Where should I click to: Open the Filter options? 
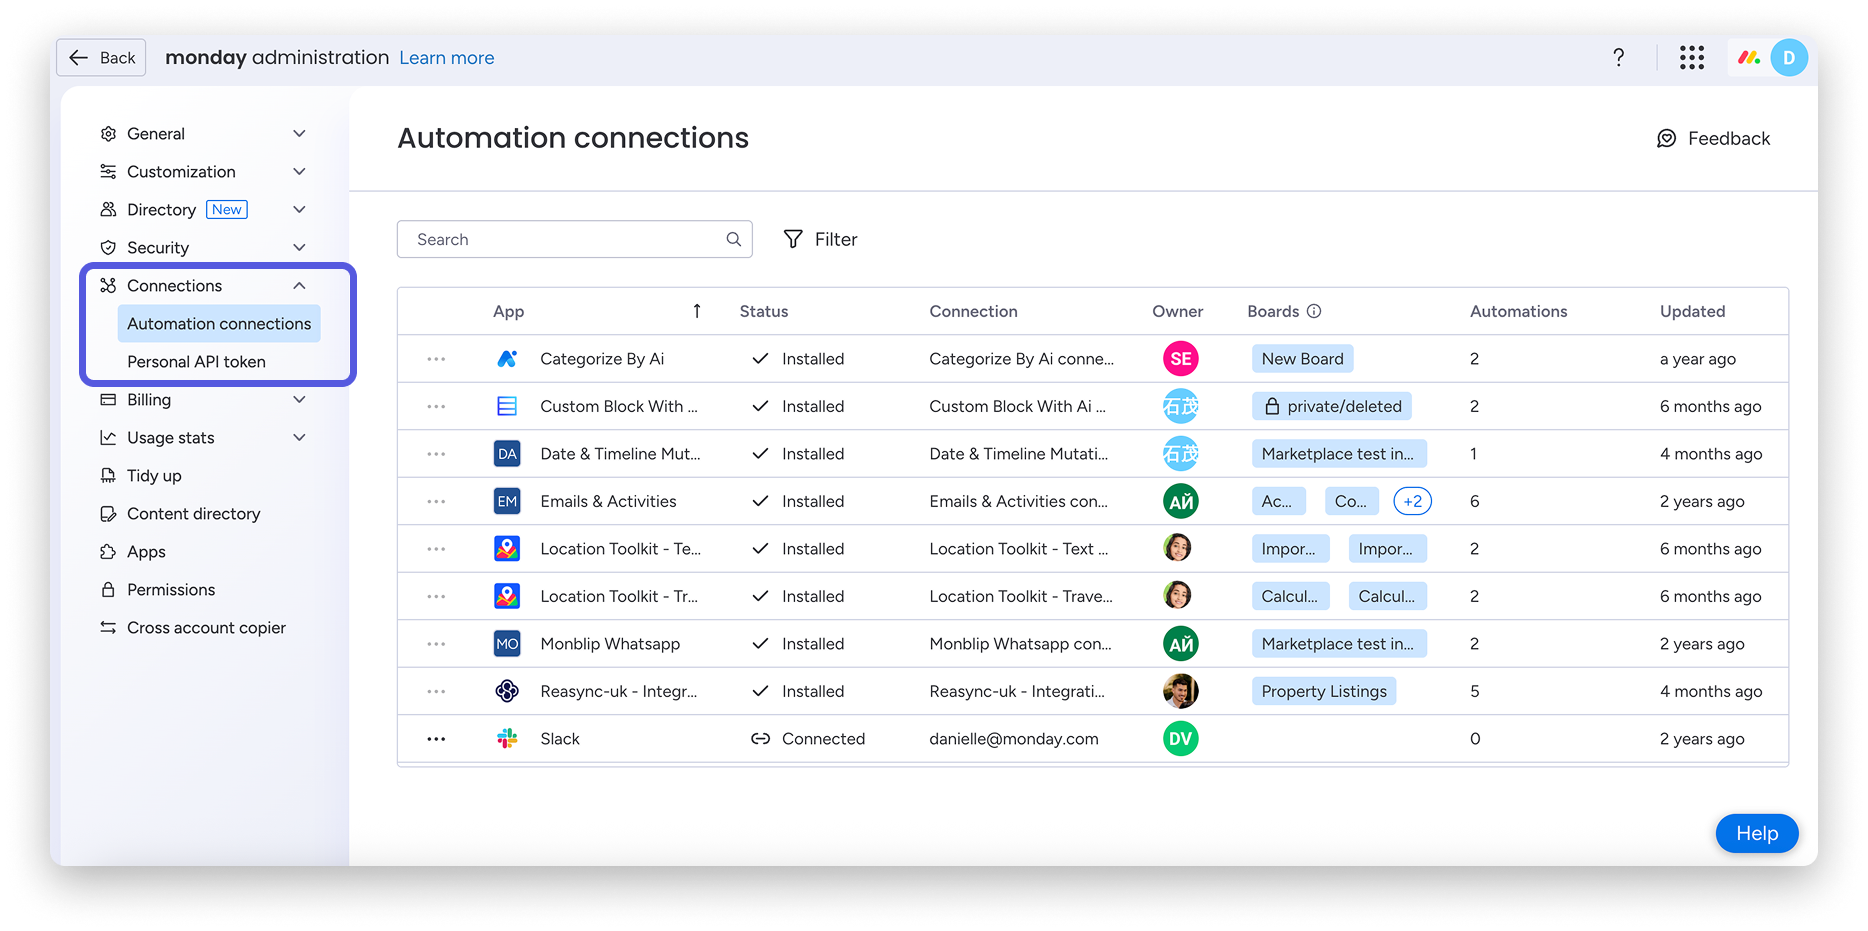coord(821,239)
